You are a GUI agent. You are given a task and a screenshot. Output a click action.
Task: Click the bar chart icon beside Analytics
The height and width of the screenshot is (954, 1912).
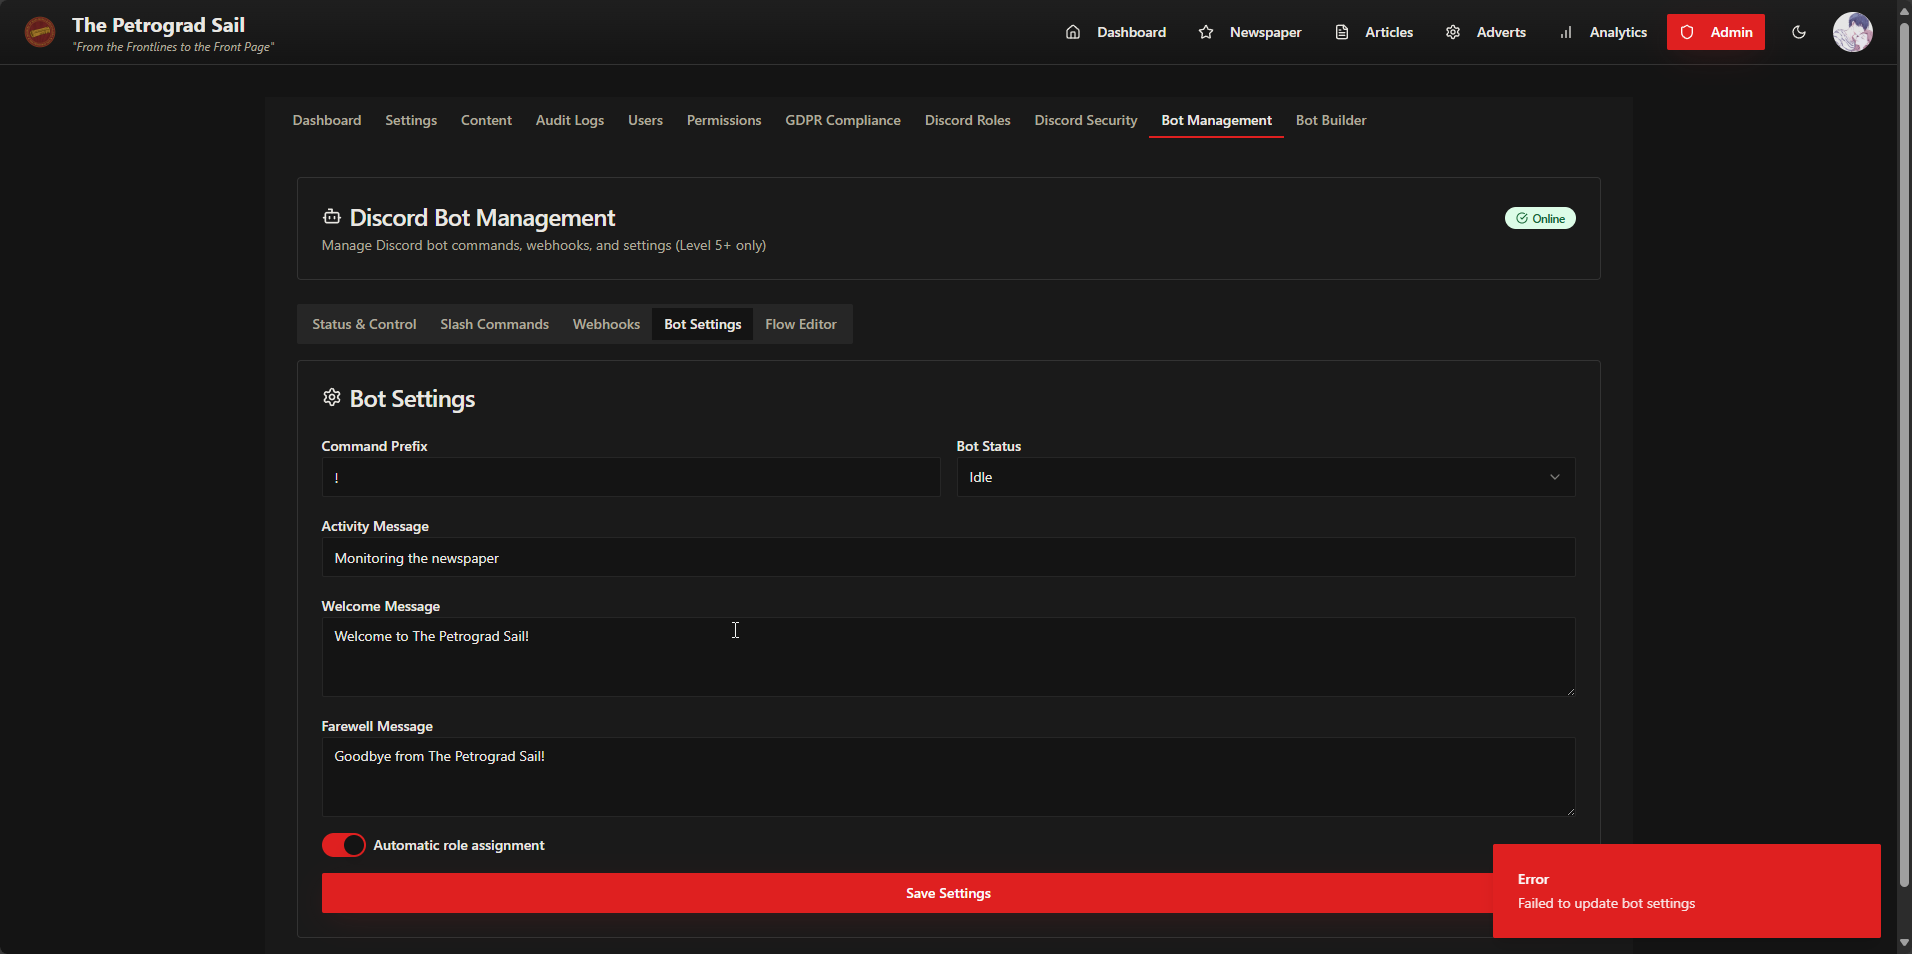[1566, 32]
